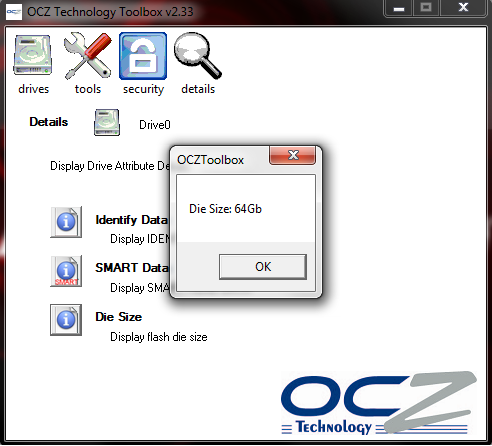Open the drives section icon
The width and height of the screenshot is (492, 446).
33,55
